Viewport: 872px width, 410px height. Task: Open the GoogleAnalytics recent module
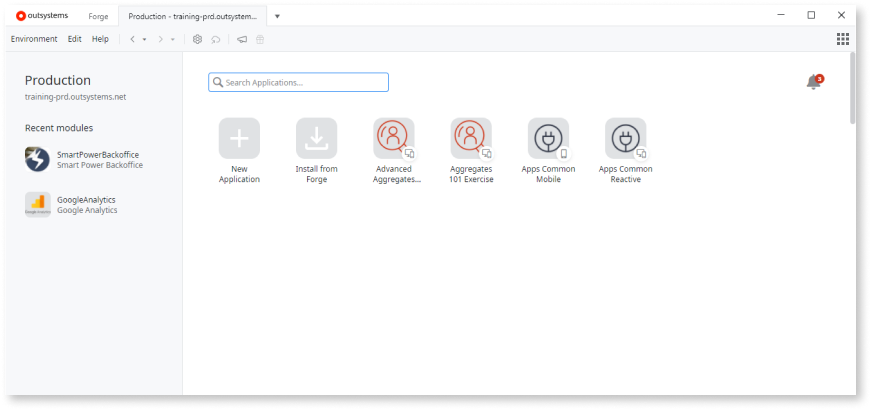point(85,204)
